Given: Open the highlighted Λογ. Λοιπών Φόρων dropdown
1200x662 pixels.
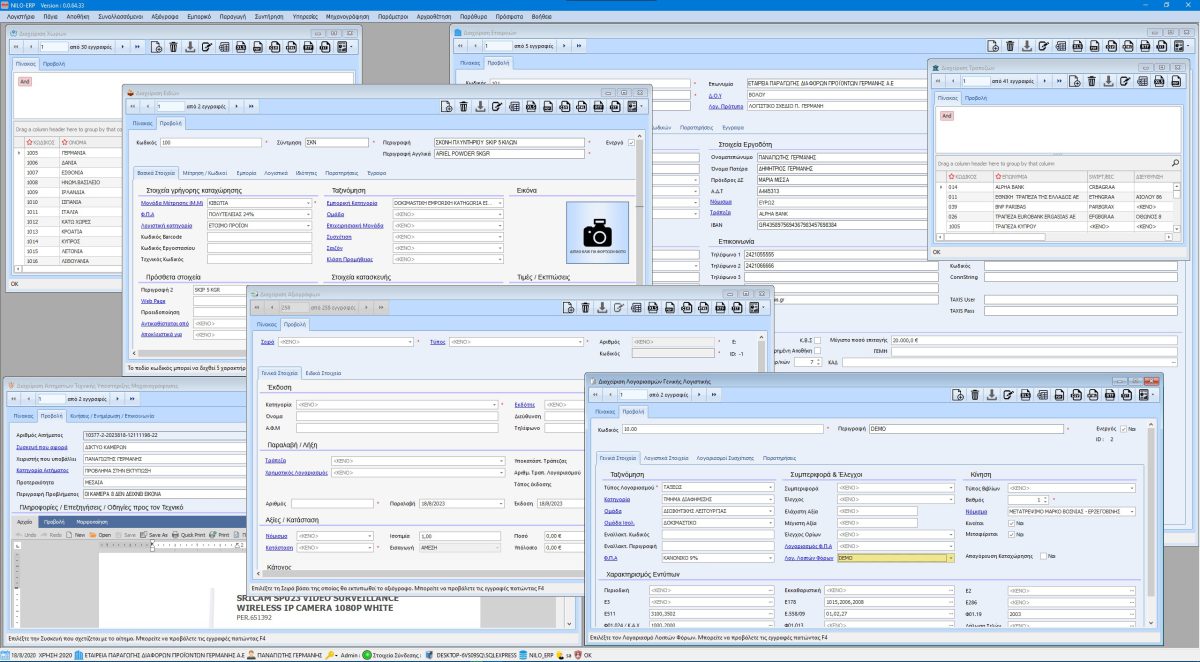Looking at the screenshot, I should pos(949,558).
